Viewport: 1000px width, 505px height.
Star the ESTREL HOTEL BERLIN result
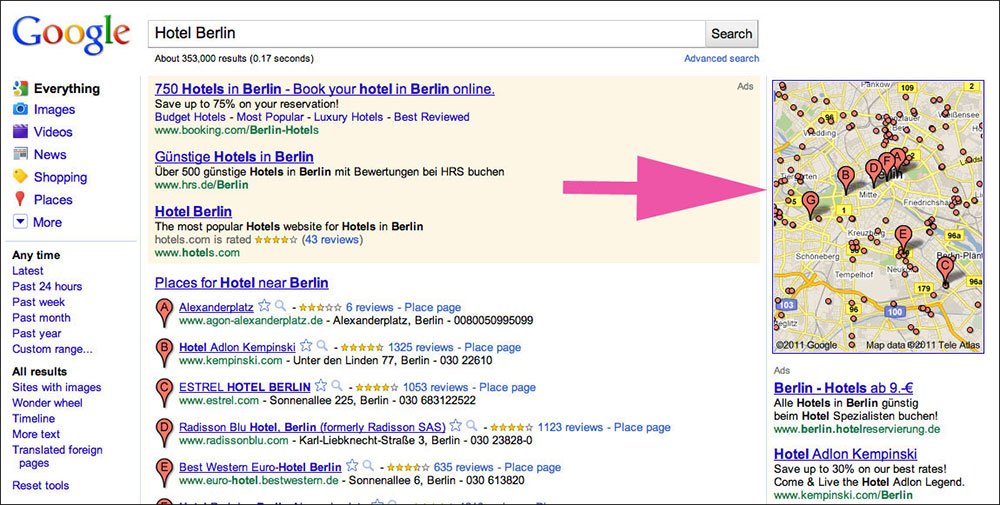[x=321, y=386]
